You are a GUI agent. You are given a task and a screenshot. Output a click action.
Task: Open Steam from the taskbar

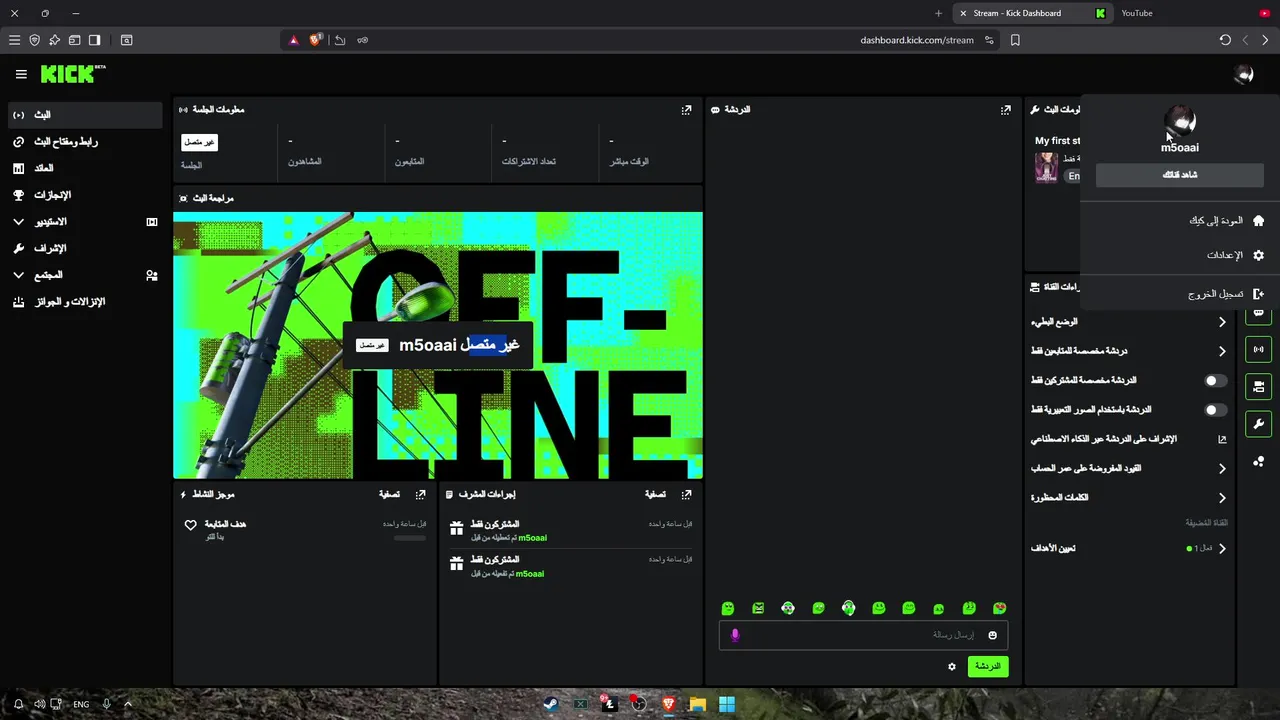[551, 704]
